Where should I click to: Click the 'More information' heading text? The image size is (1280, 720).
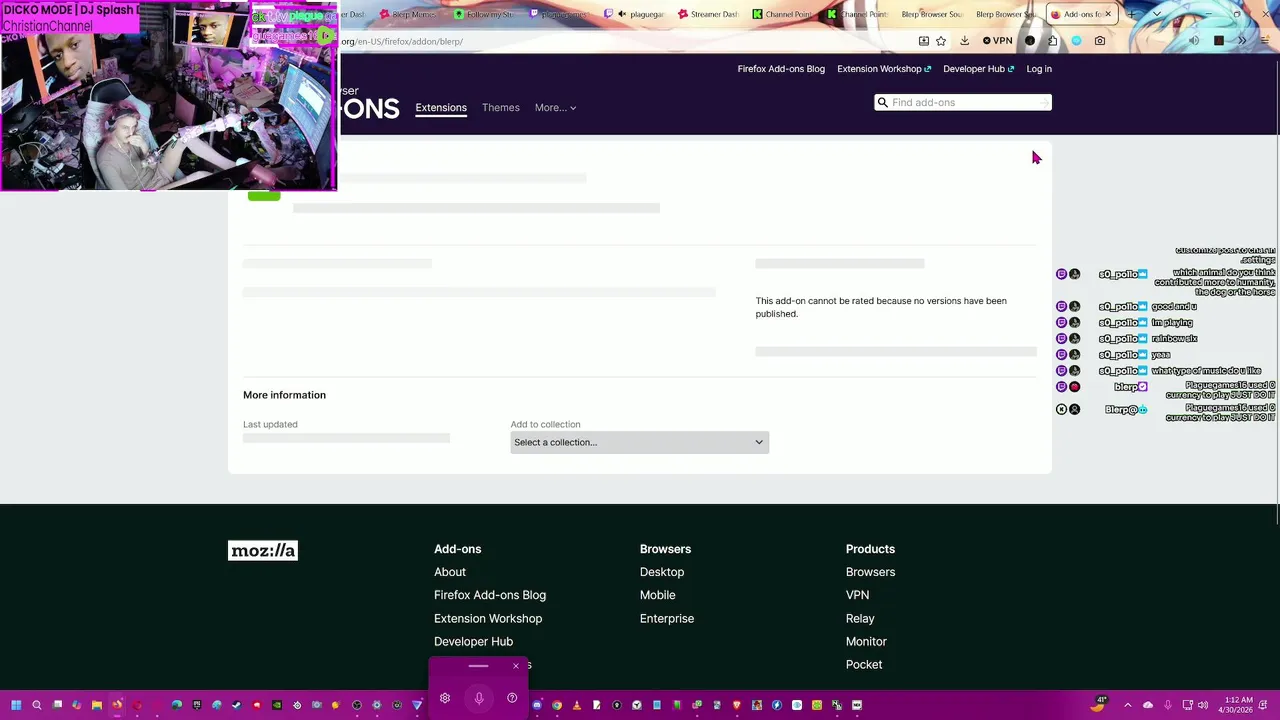[x=284, y=395]
